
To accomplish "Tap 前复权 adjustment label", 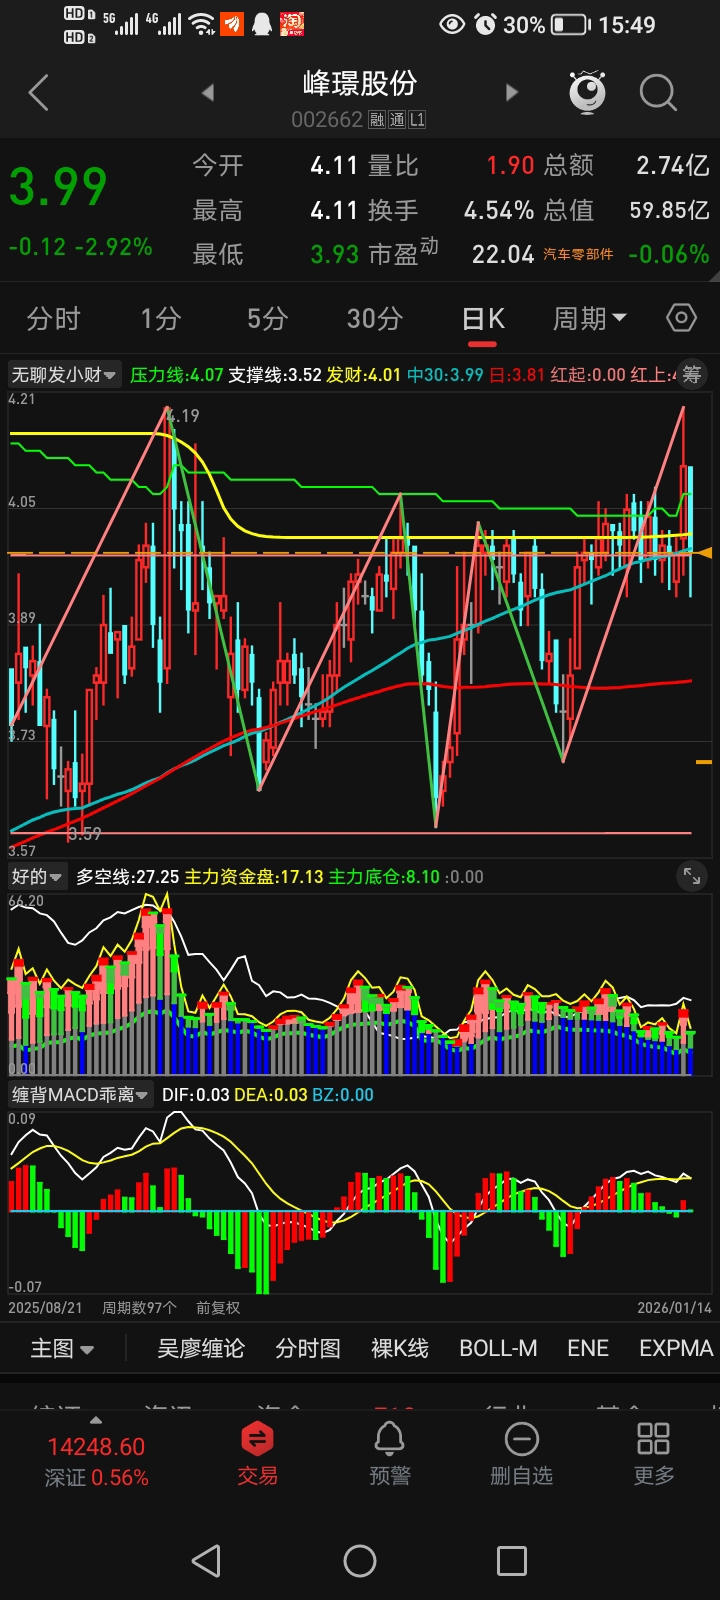I will click(218, 1307).
